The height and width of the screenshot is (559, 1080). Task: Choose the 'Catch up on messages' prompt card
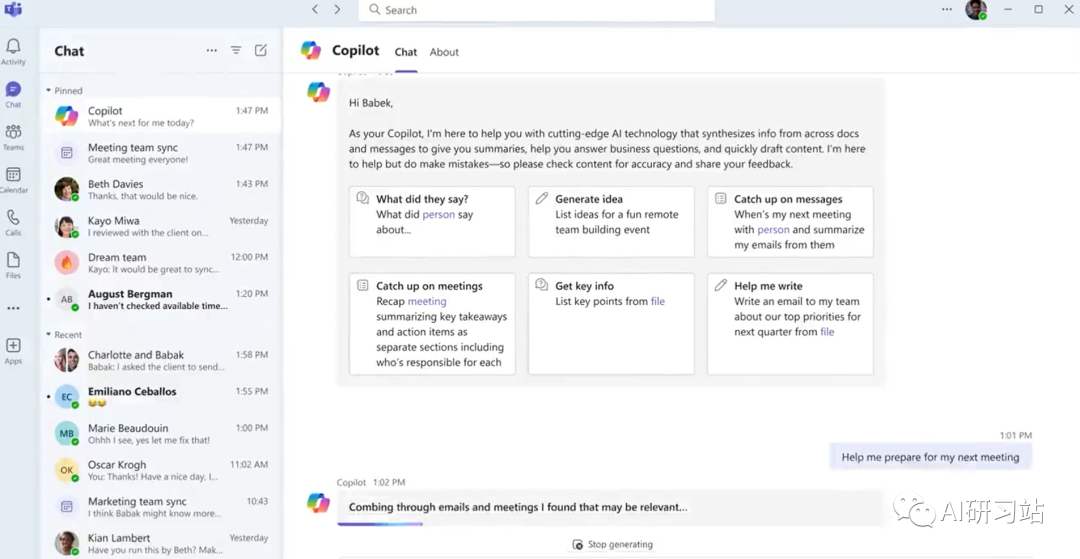pyautogui.click(x=790, y=222)
